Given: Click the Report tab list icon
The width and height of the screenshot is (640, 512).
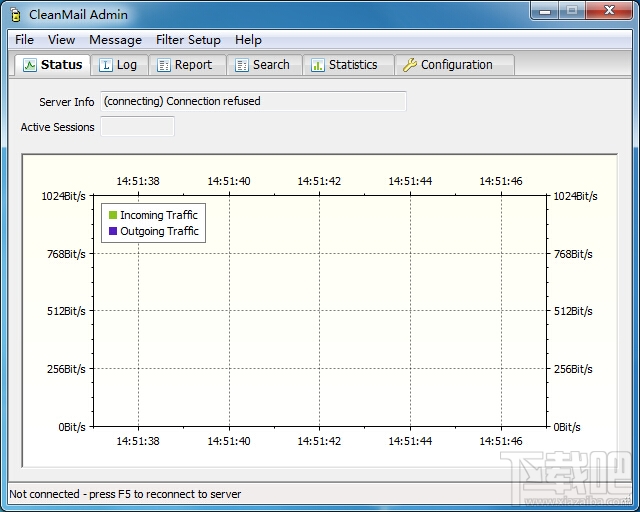Looking at the screenshot, I should pos(164,65).
